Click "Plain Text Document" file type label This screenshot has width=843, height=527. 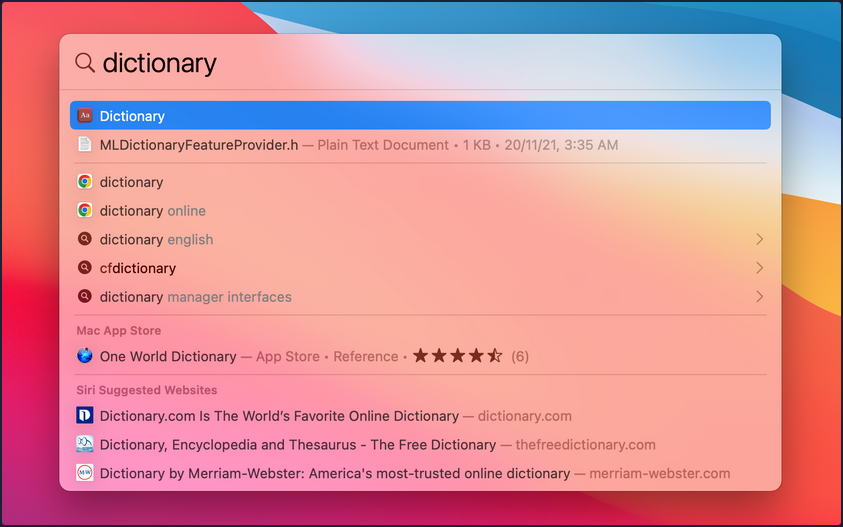click(383, 145)
